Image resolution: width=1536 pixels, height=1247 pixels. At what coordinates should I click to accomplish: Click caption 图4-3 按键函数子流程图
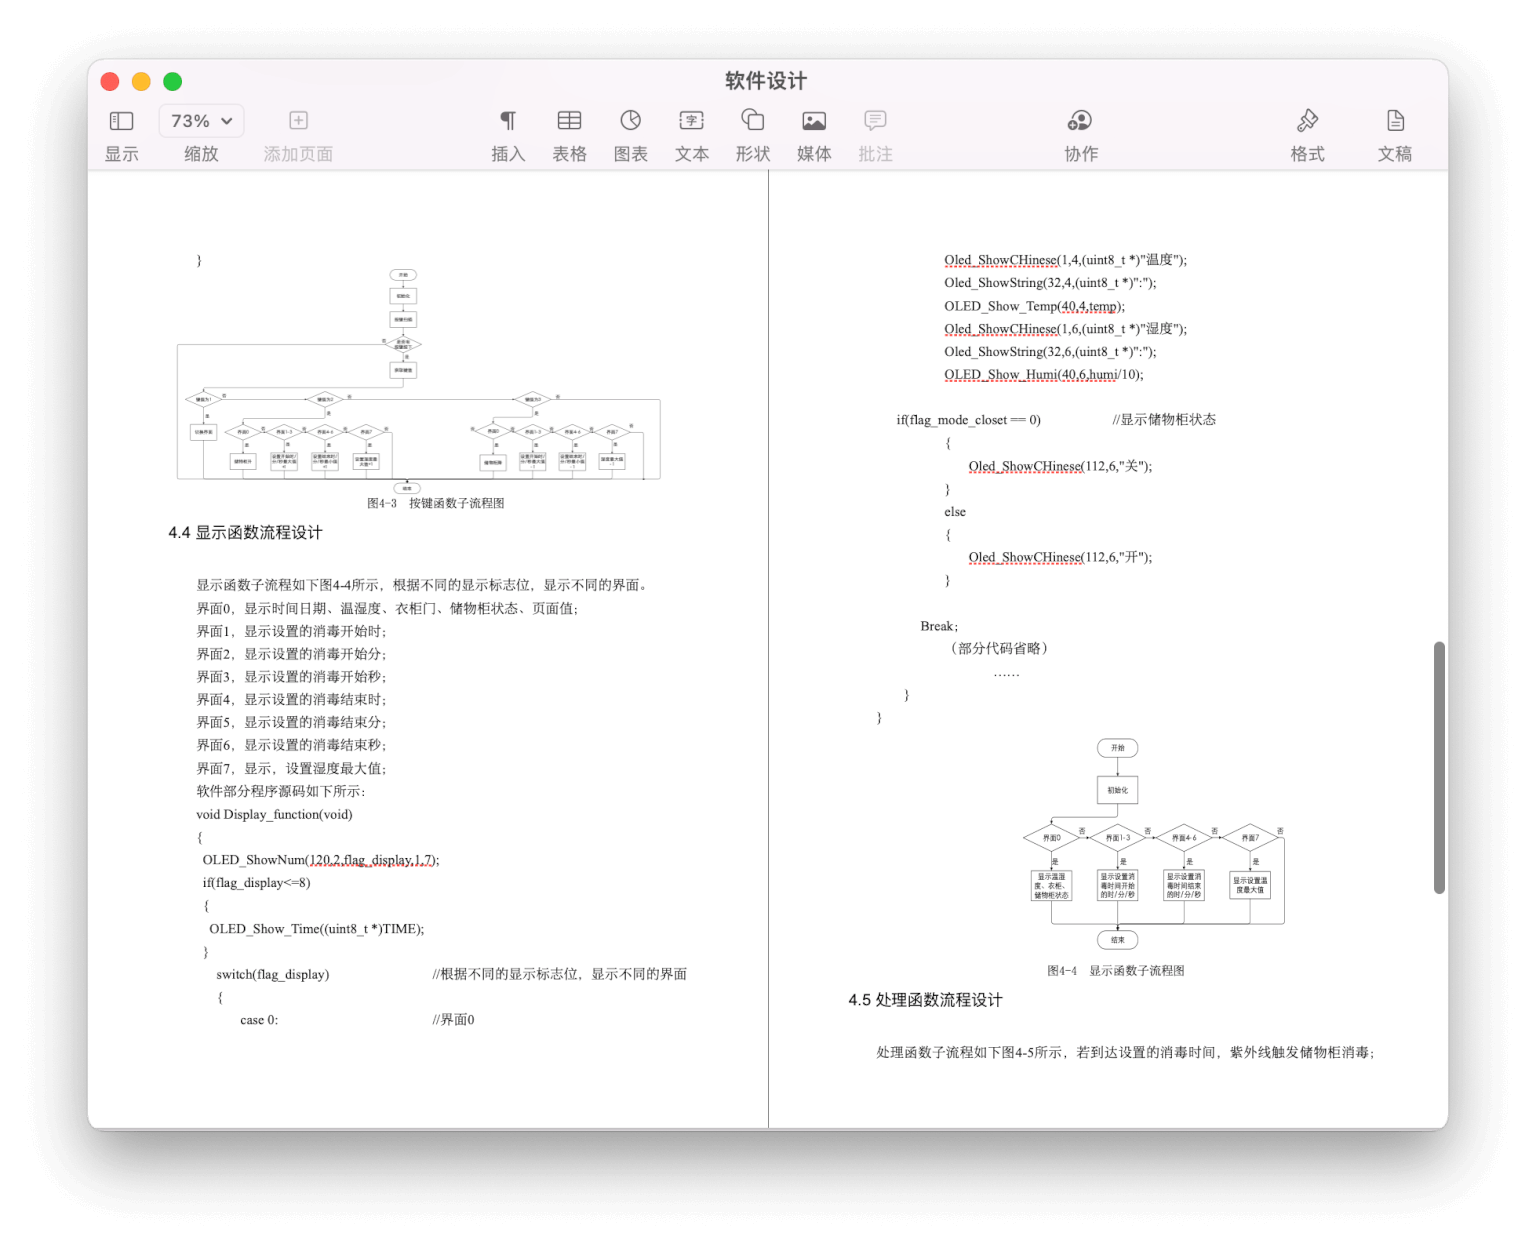pyautogui.click(x=435, y=503)
